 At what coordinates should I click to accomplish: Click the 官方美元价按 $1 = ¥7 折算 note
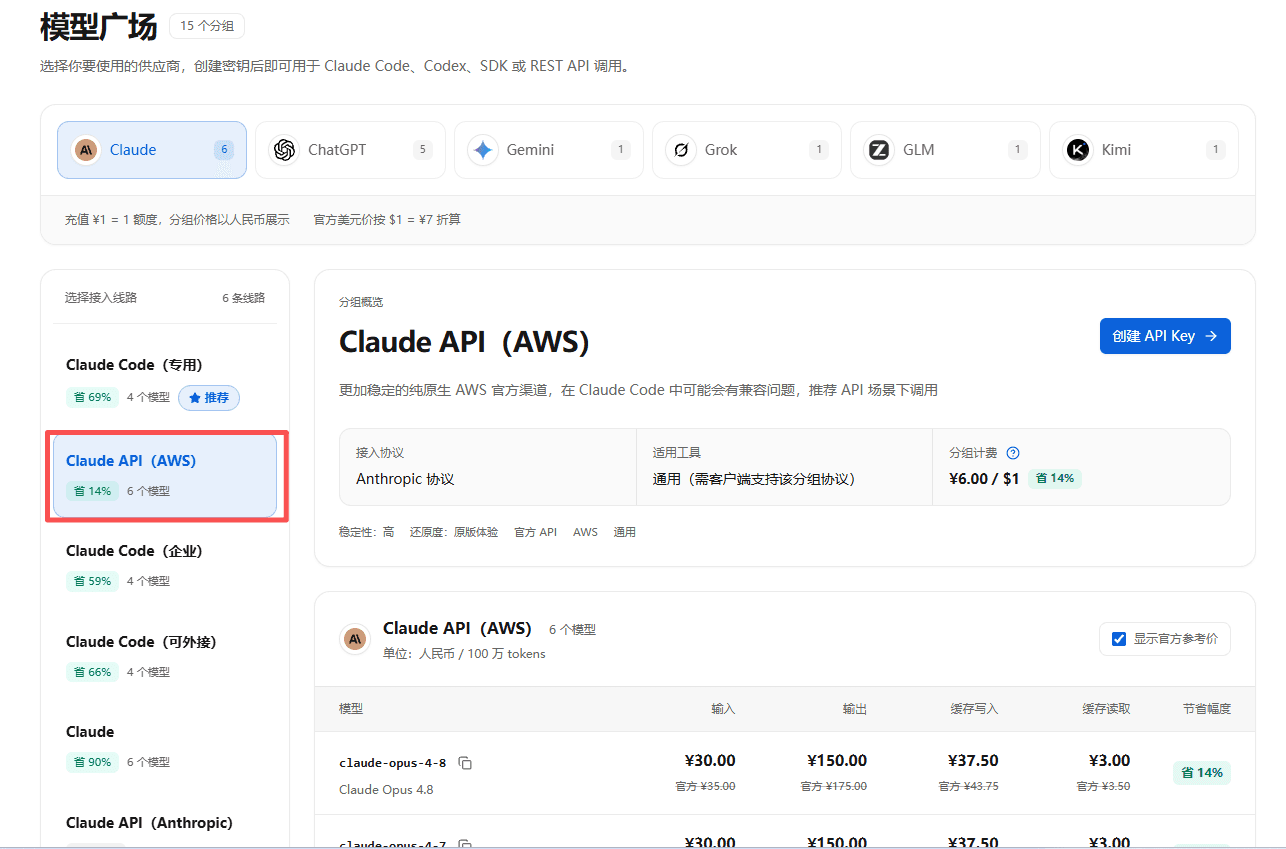387,220
